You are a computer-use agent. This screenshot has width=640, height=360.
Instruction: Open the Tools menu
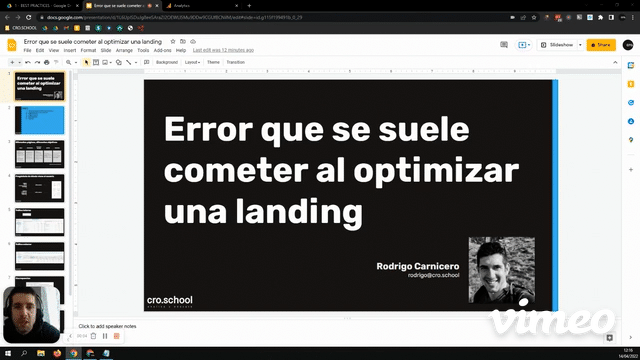[143, 50]
